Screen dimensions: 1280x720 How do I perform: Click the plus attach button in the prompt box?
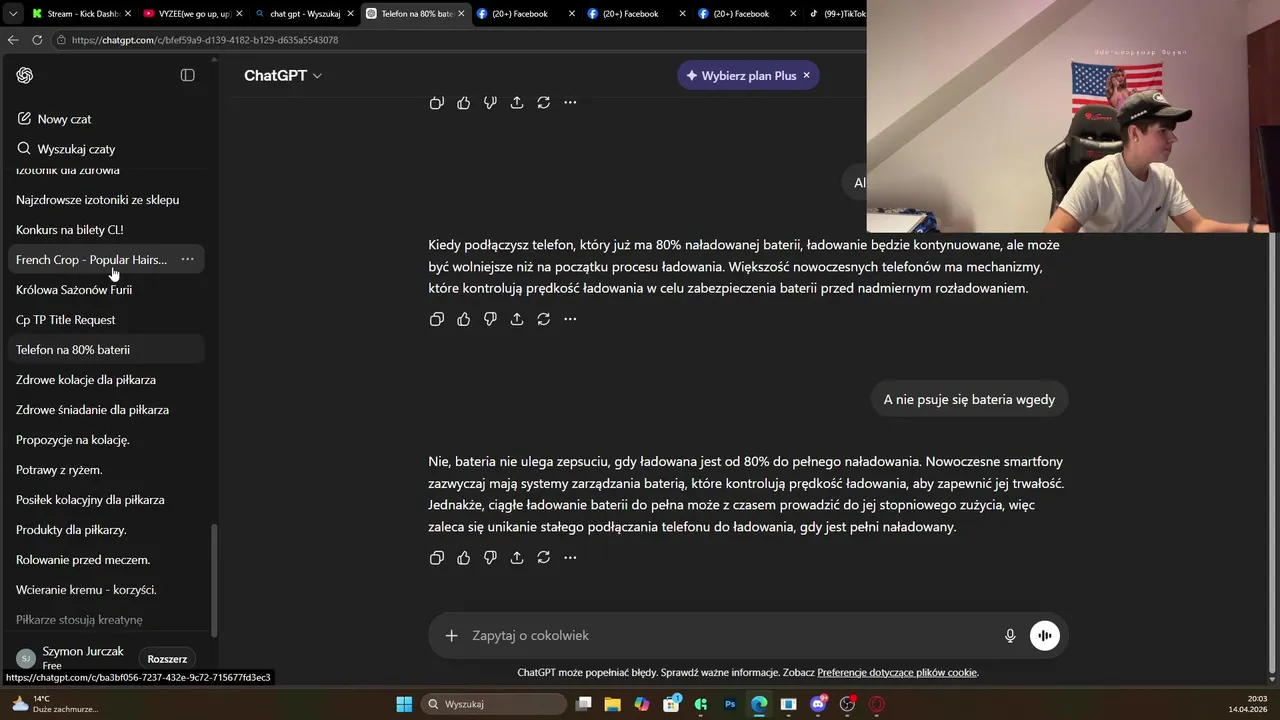click(451, 635)
